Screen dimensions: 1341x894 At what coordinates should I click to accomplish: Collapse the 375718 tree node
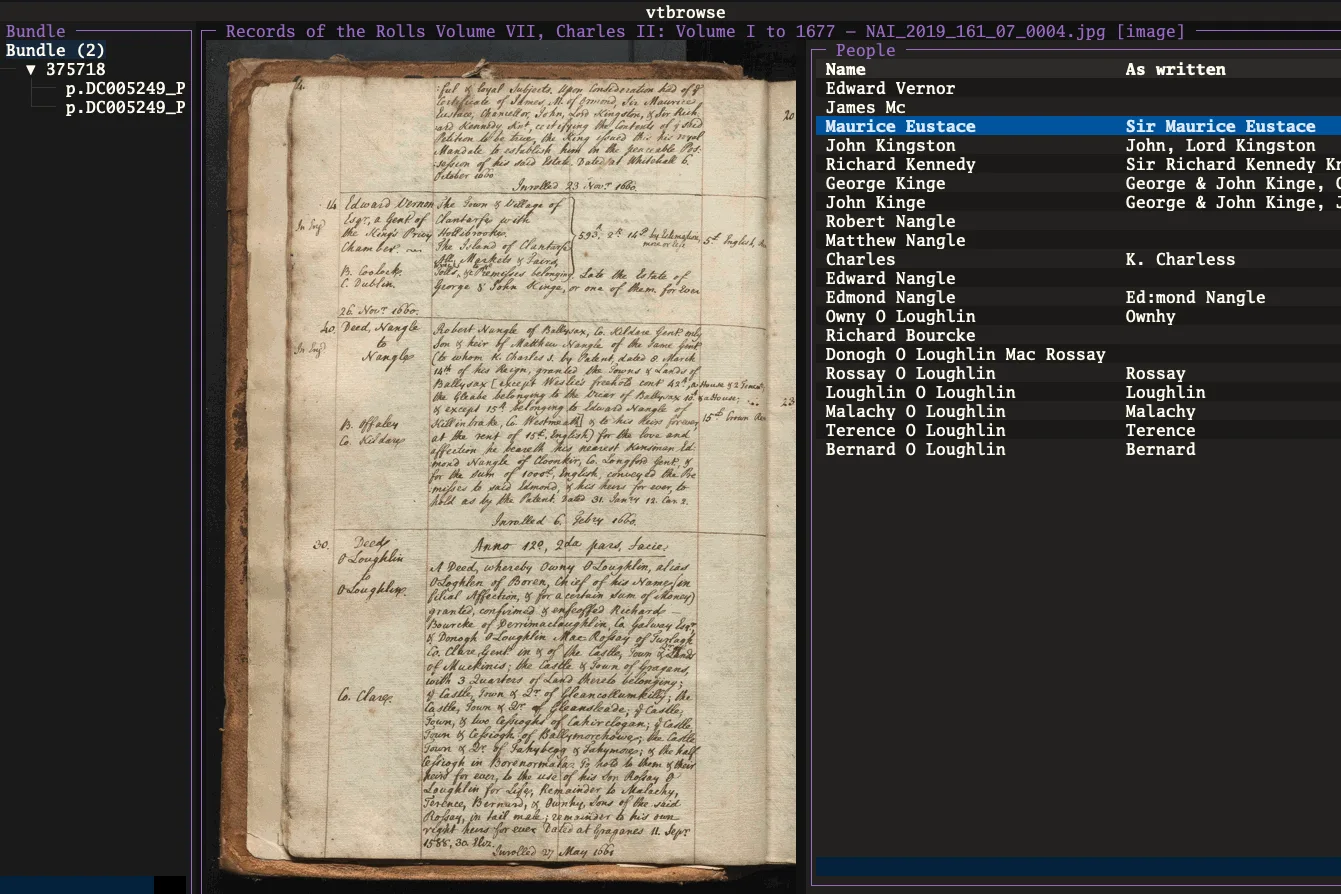tap(31, 69)
